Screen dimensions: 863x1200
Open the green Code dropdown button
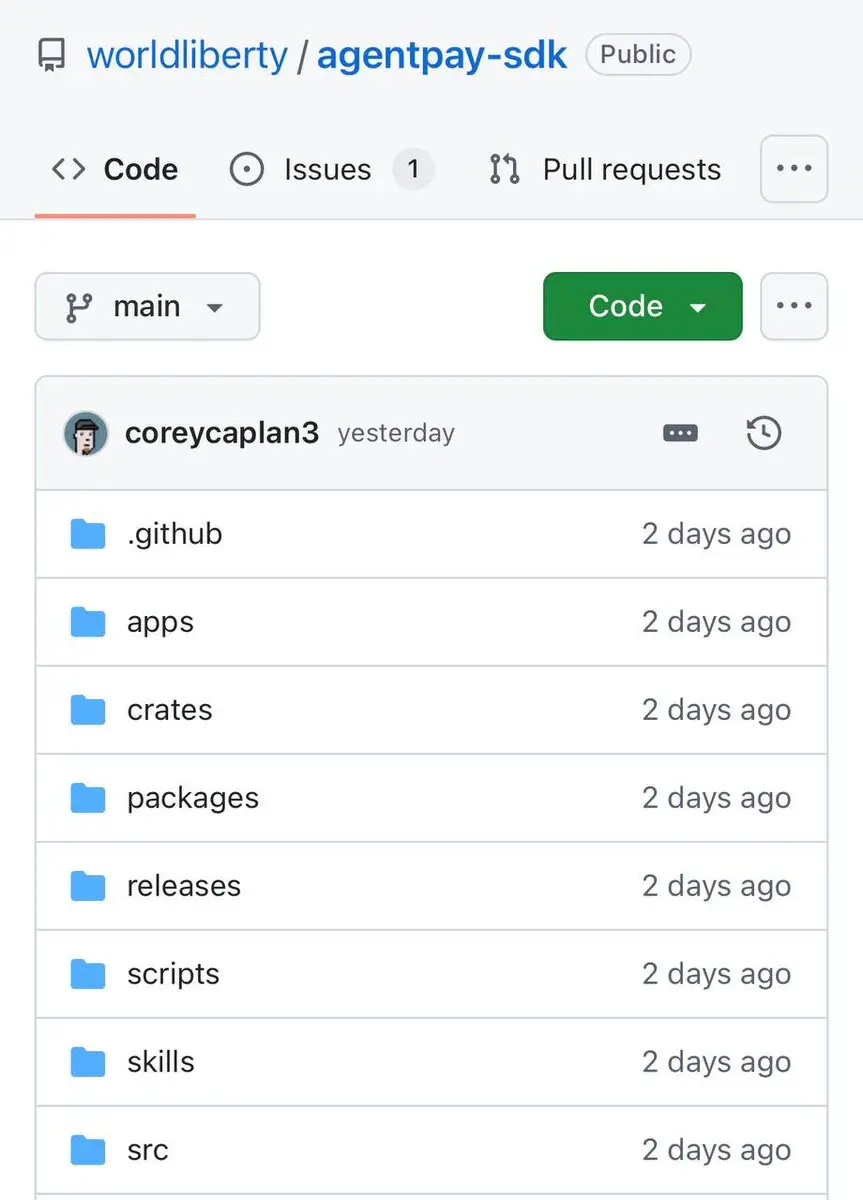tap(643, 306)
